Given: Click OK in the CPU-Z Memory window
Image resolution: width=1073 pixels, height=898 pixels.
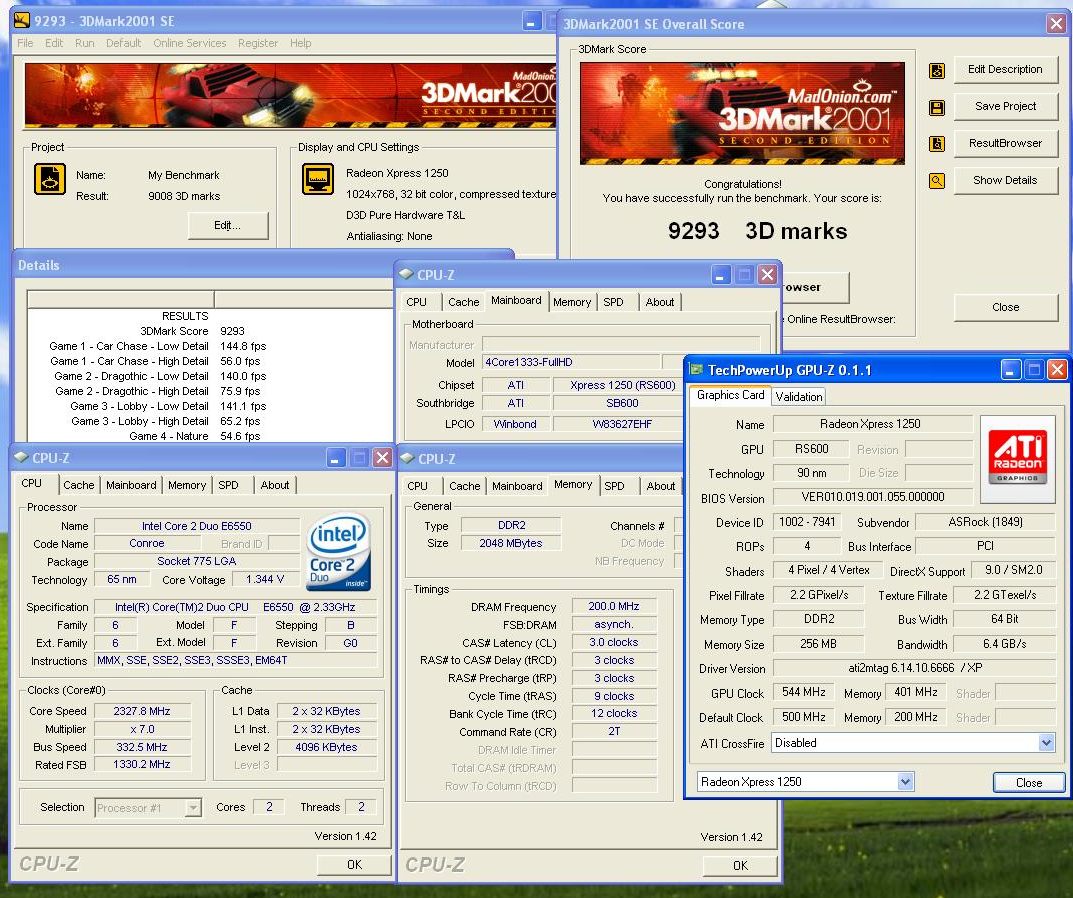Looking at the screenshot, I should [x=740, y=865].
